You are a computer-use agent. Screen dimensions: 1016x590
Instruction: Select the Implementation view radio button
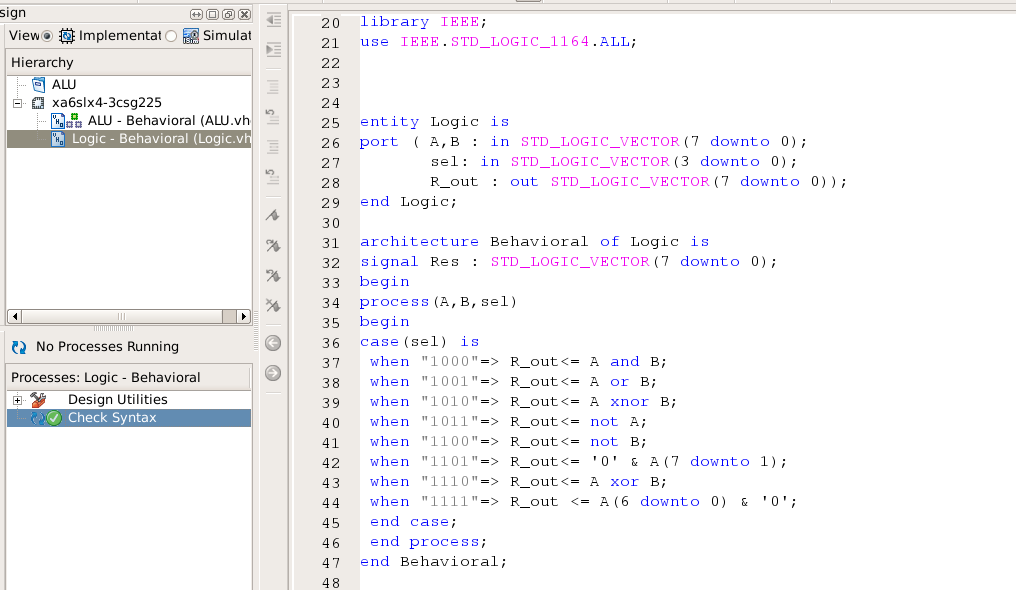[45, 35]
